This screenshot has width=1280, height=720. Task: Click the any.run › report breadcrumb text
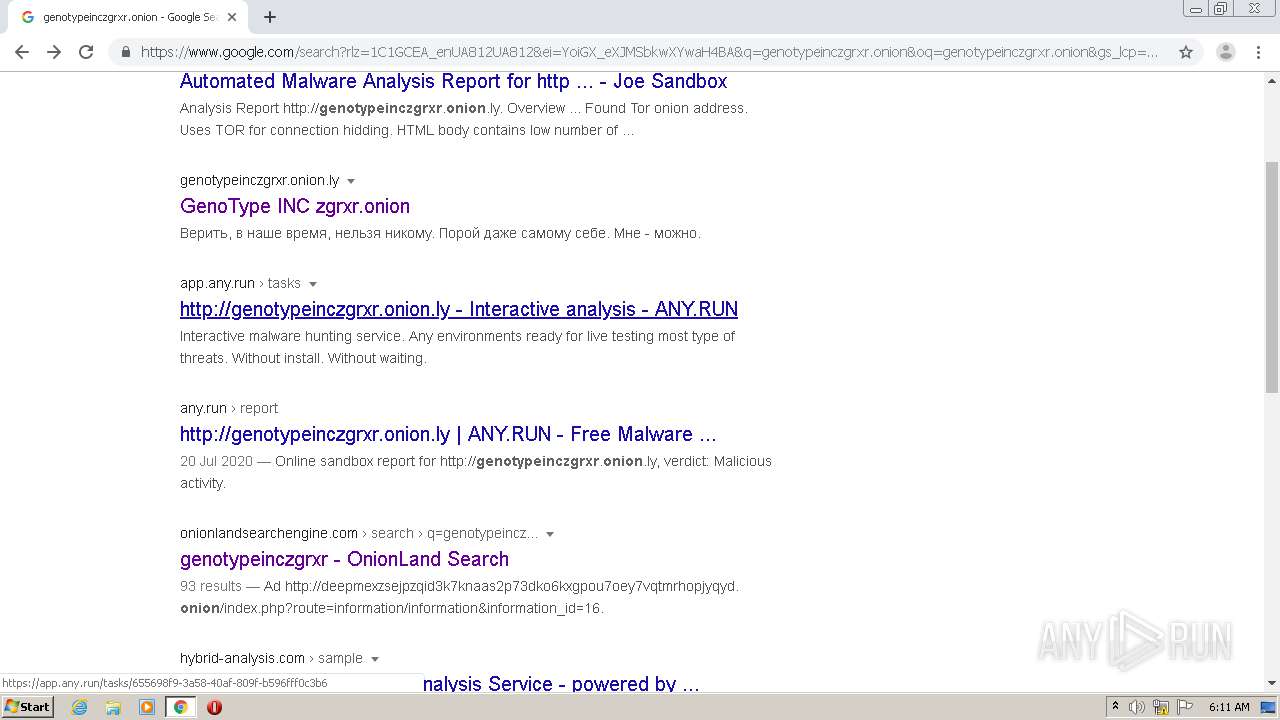click(229, 408)
